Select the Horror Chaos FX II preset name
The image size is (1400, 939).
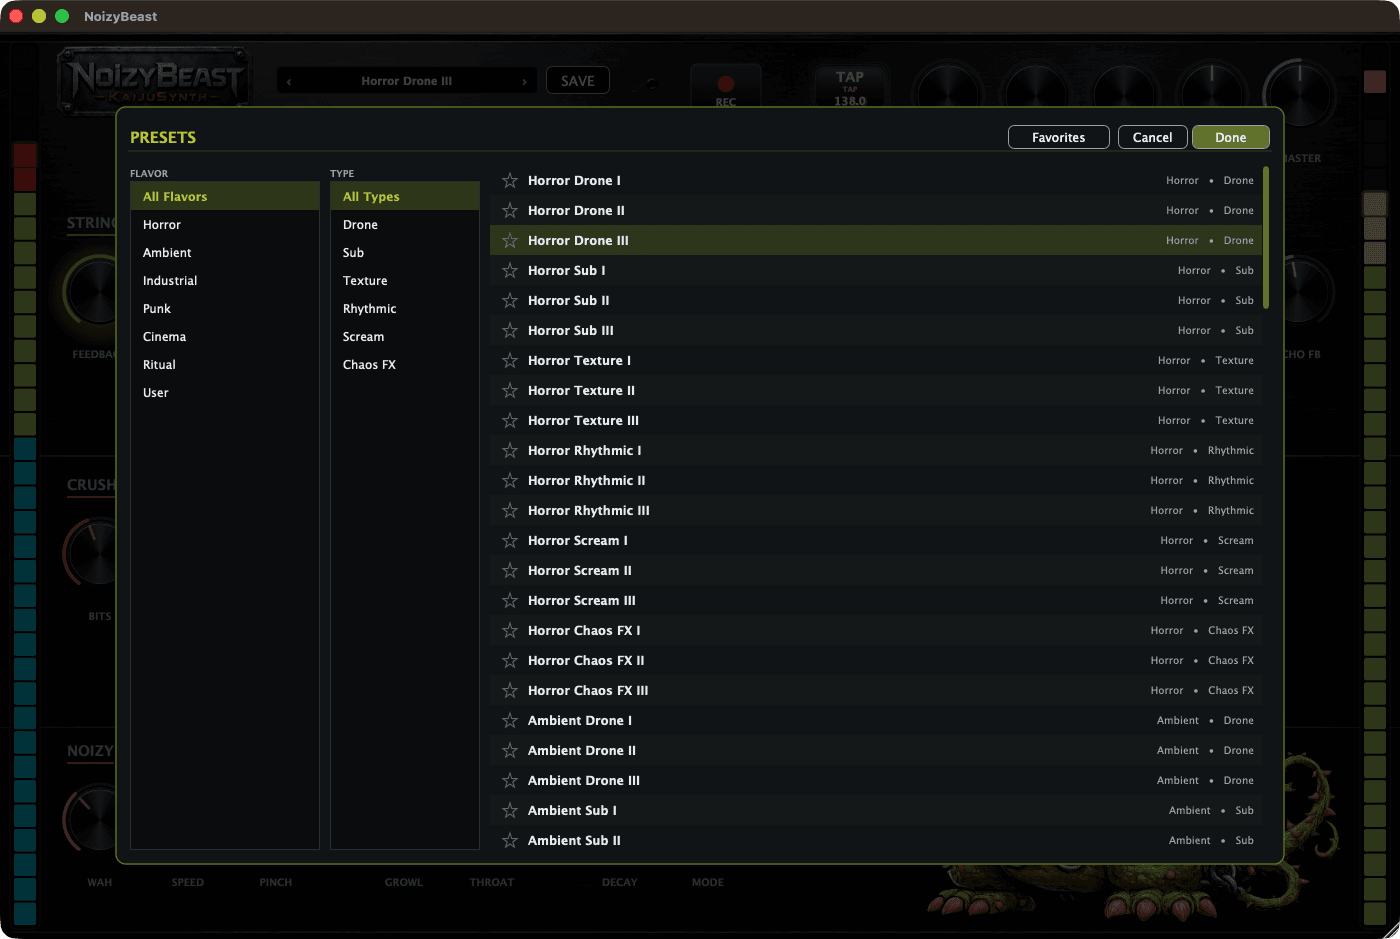coord(586,661)
